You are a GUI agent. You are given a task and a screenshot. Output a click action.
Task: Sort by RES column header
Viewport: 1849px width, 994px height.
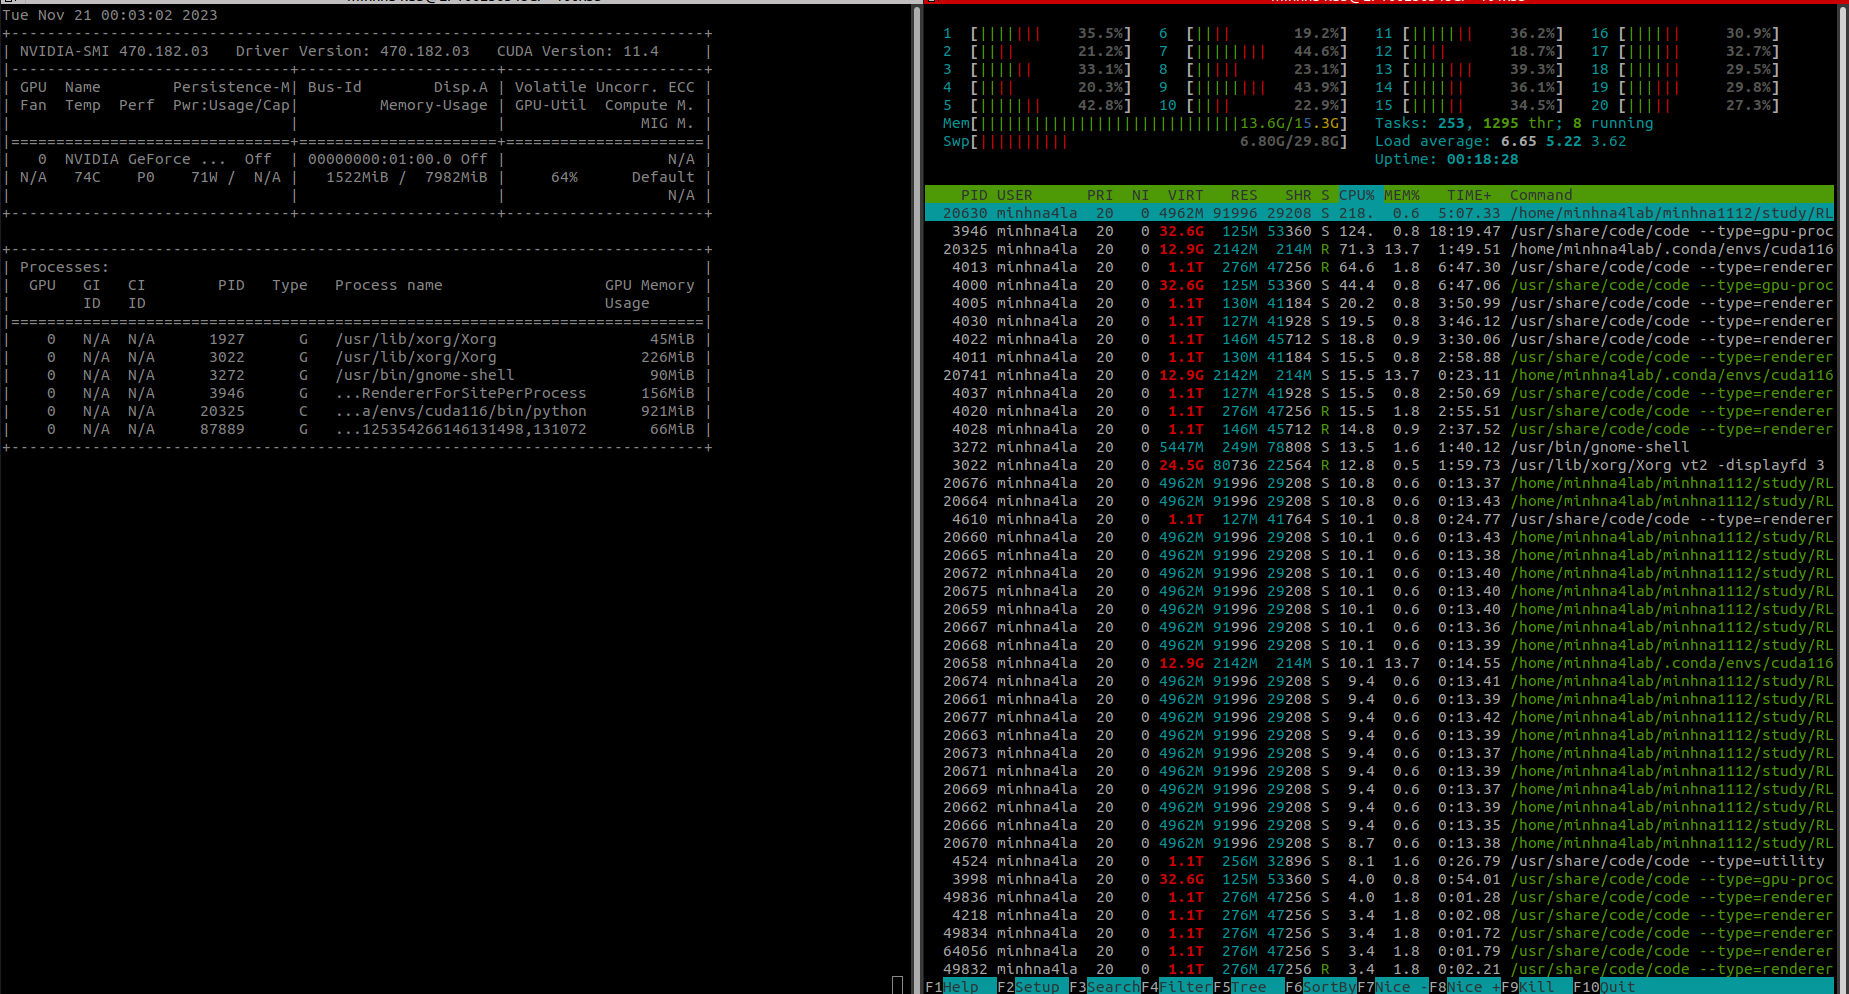[1244, 195]
